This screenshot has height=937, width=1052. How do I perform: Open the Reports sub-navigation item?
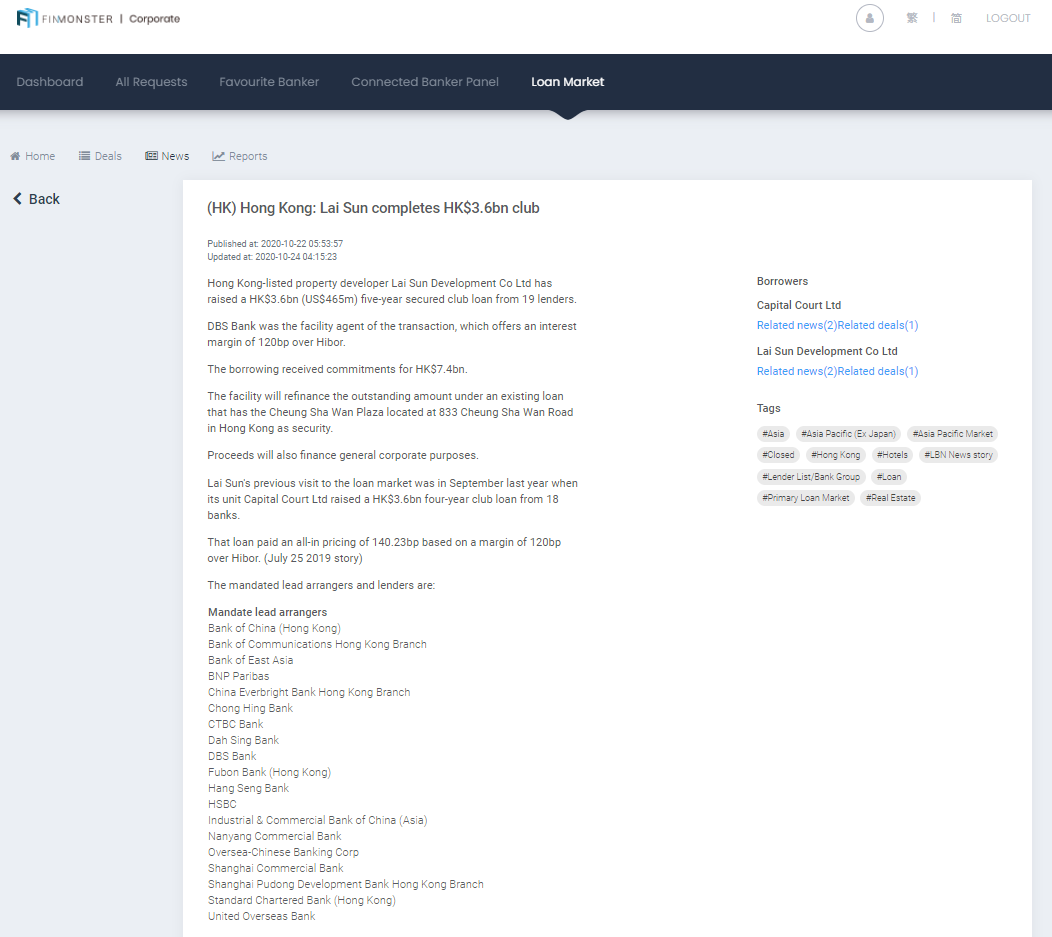pos(240,156)
